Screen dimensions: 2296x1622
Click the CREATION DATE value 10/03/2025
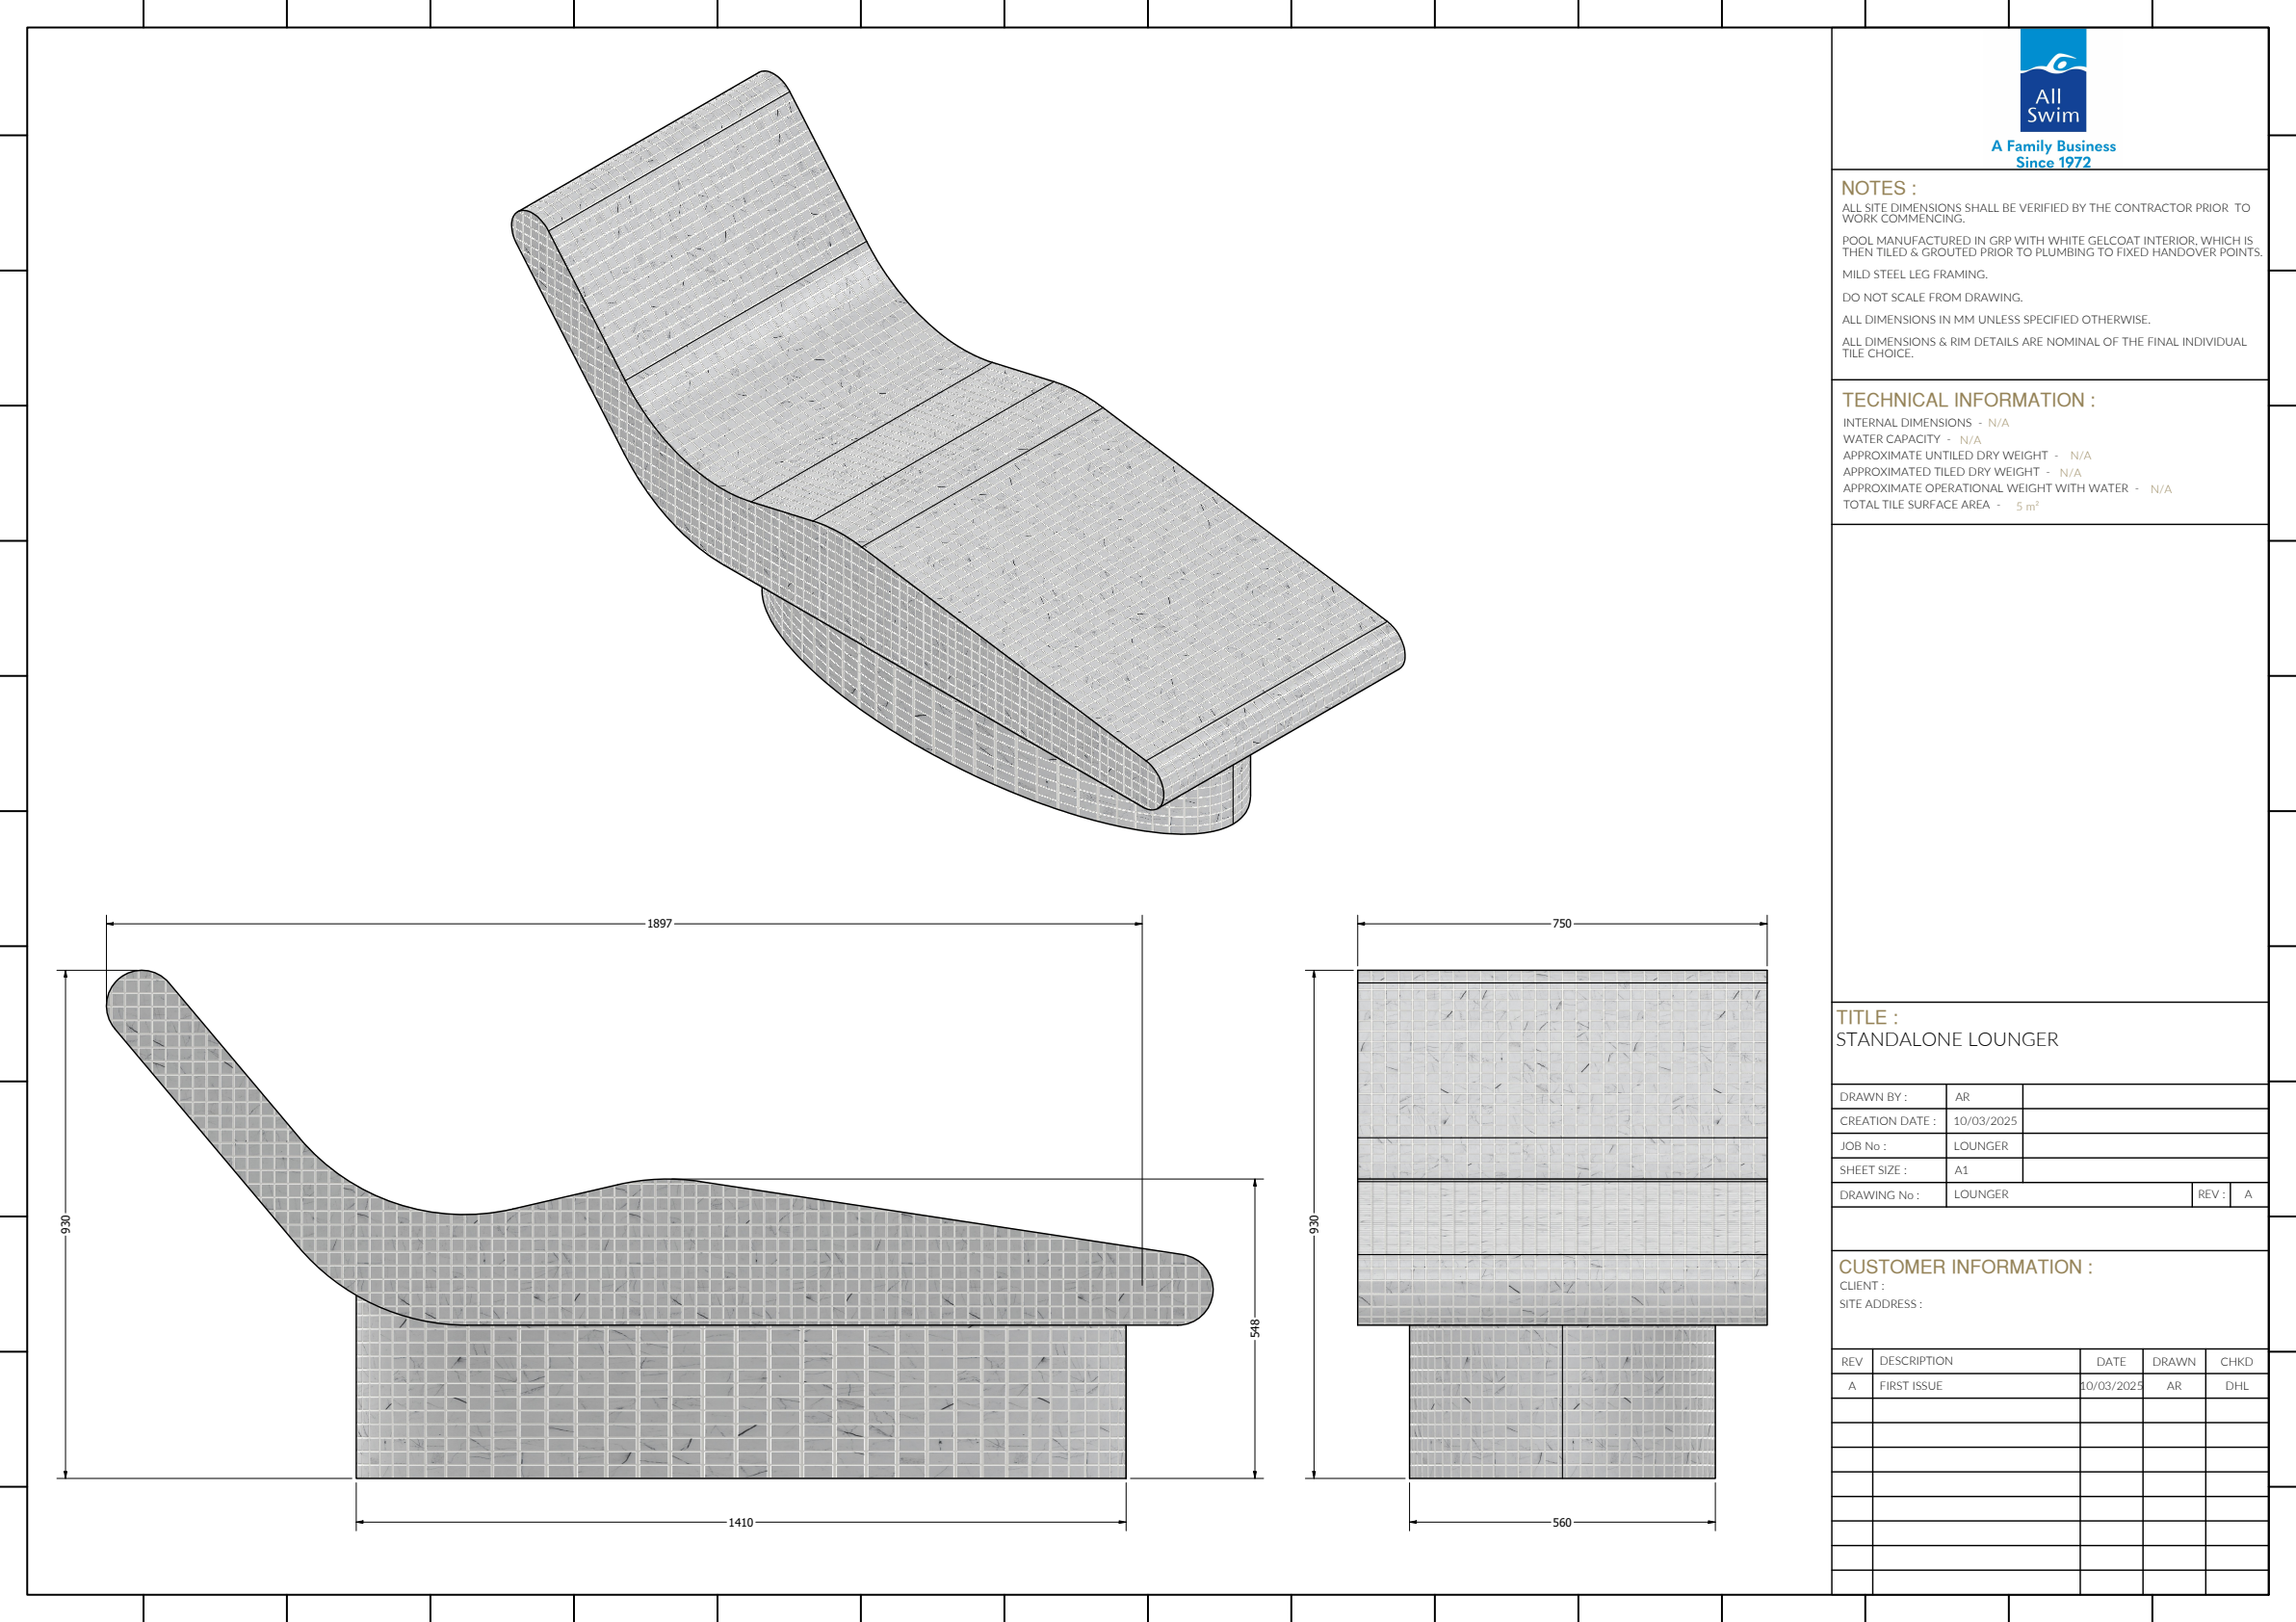click(x=1984, y=1121)
